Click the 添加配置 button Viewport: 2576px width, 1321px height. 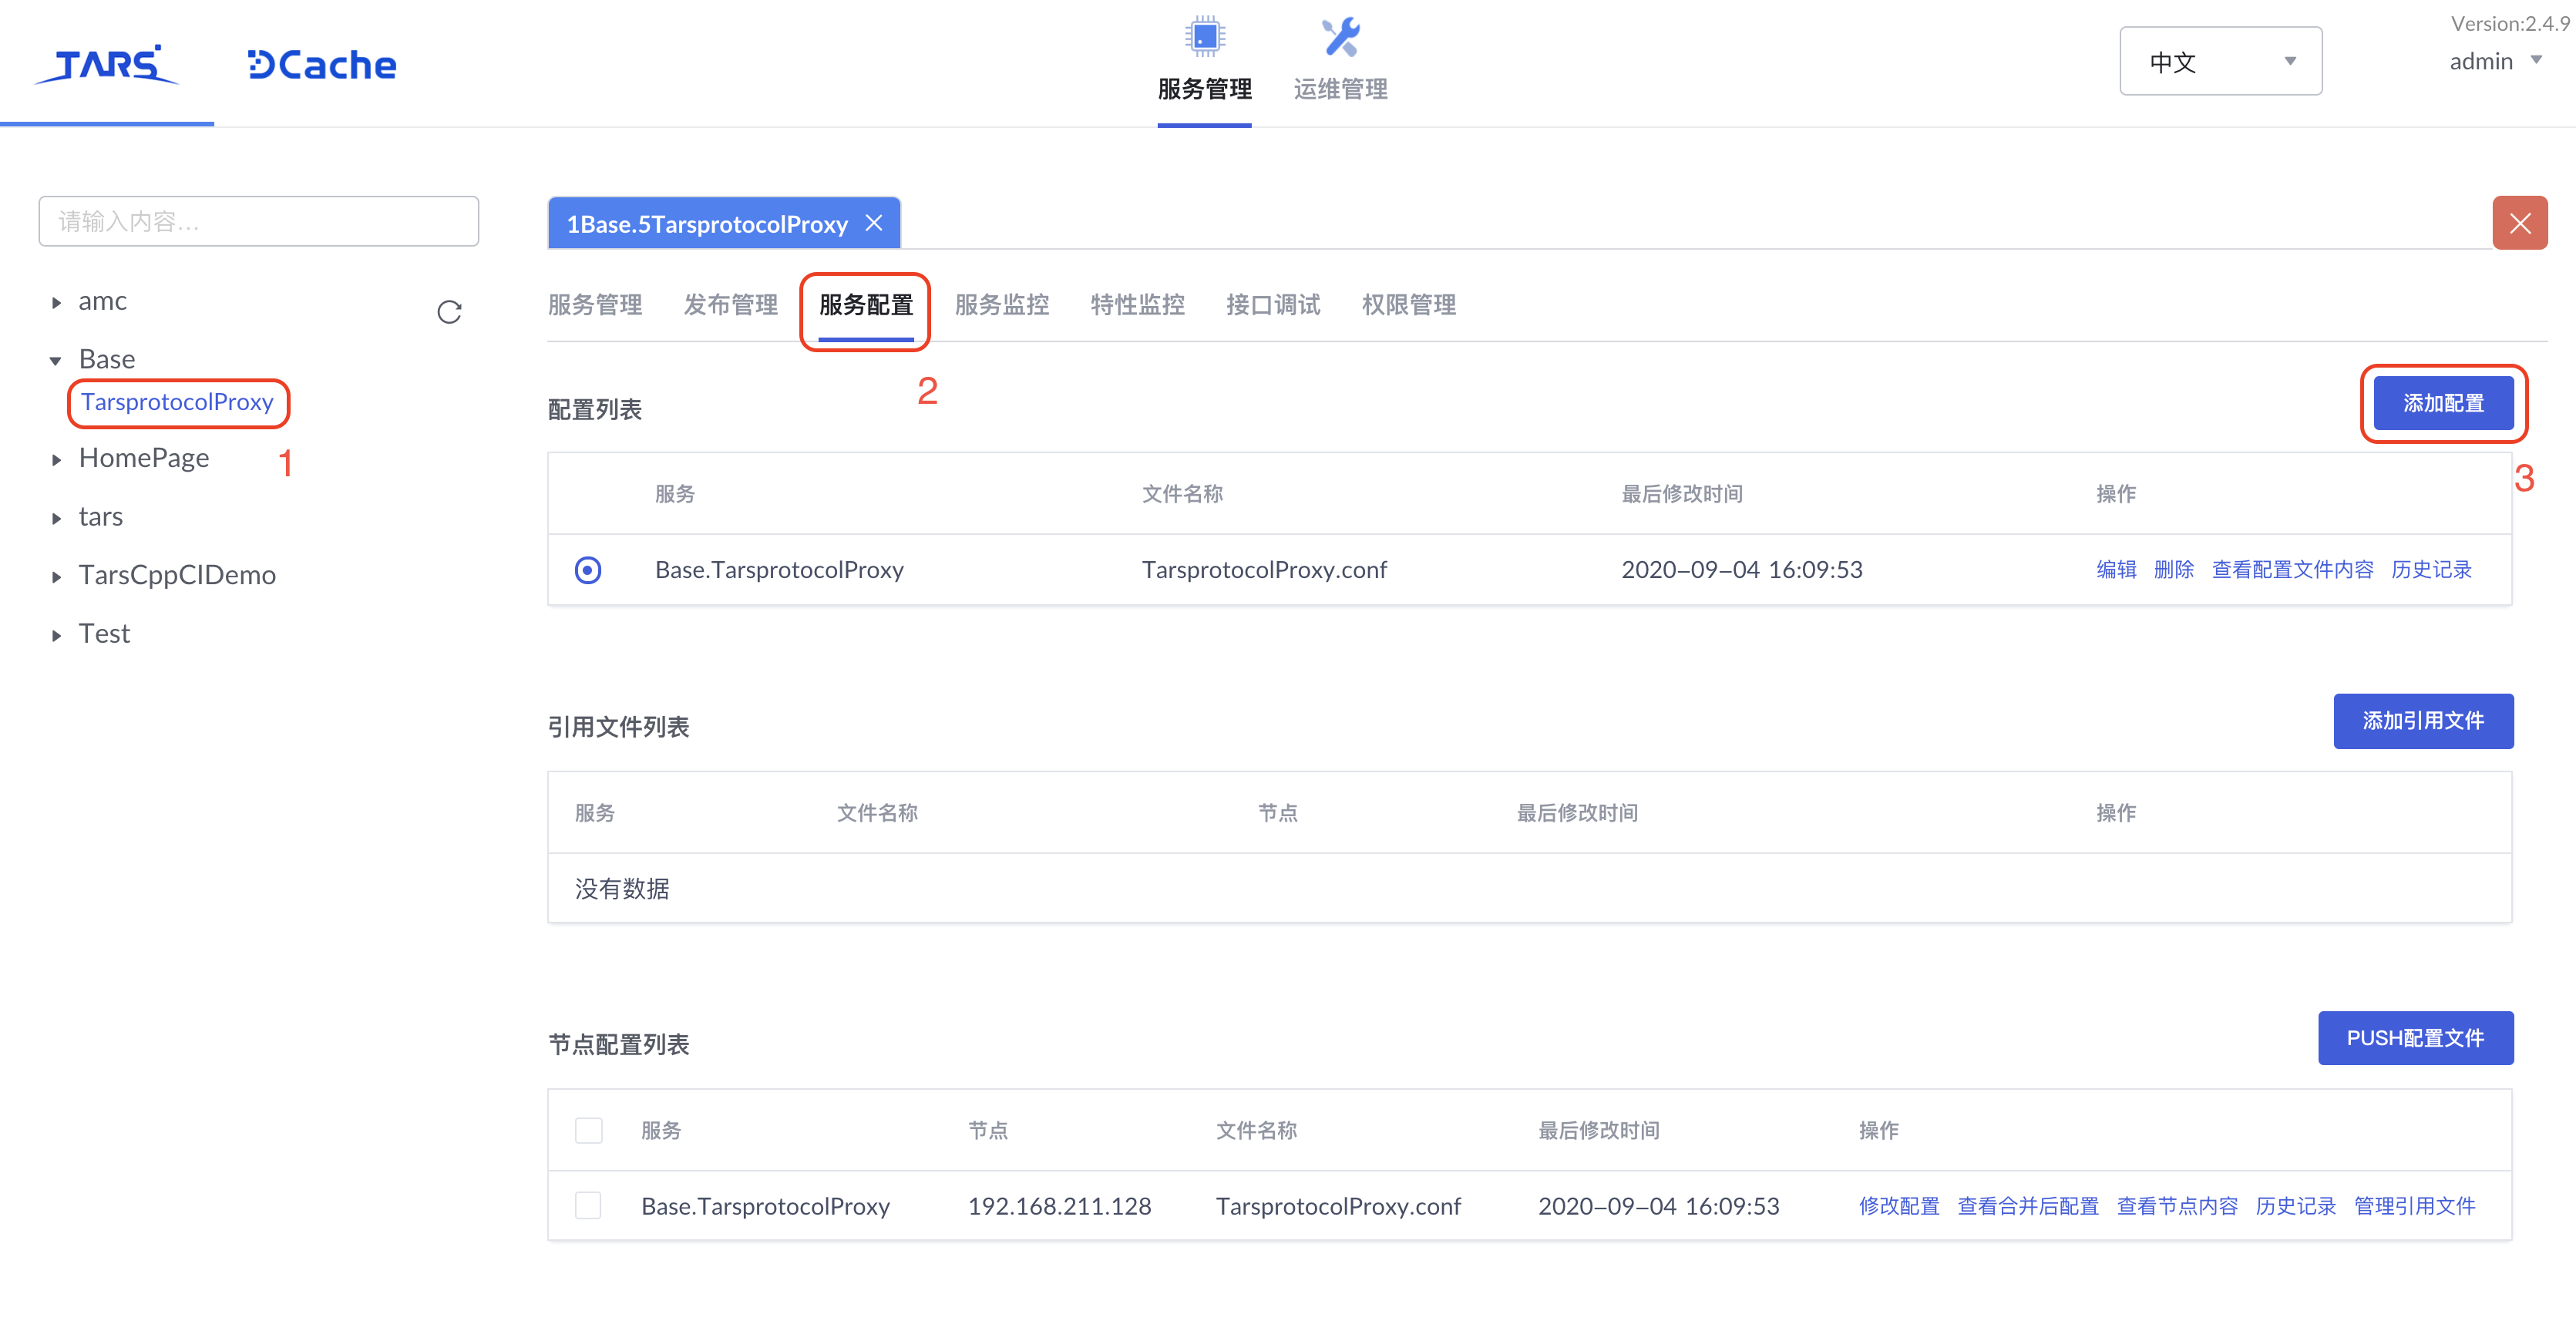2443,403
